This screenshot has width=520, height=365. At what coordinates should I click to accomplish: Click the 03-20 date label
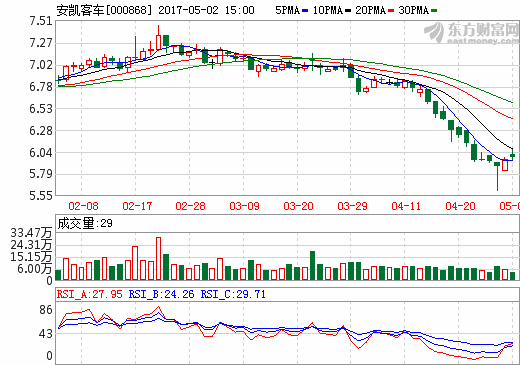pos(298,206)
